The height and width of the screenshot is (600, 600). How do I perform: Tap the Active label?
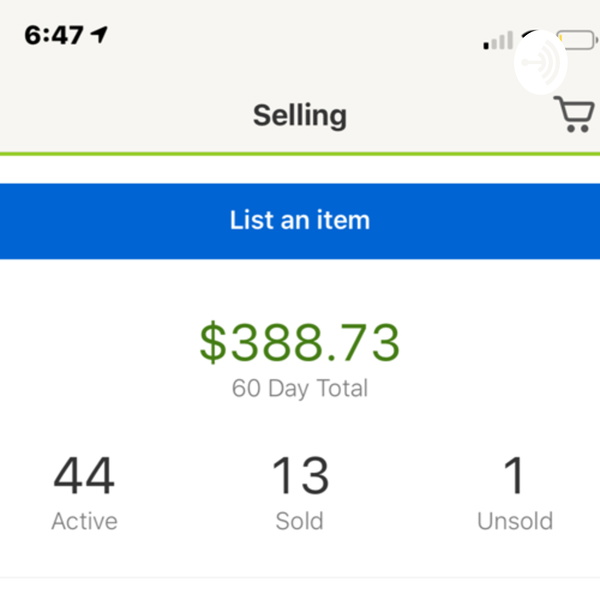pos(84,521)
